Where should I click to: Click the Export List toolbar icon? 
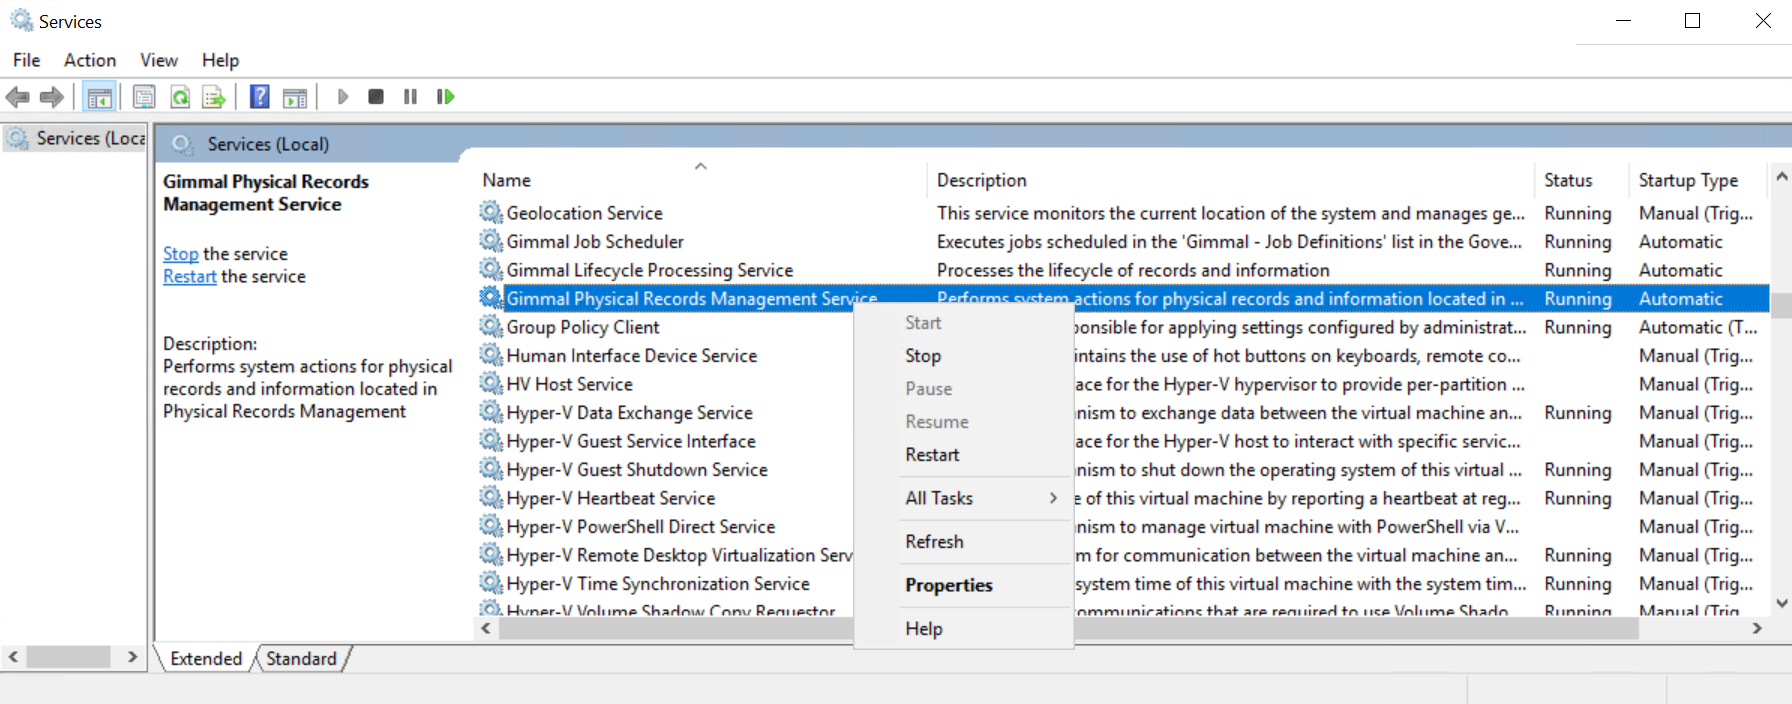[x=214, y=97]
